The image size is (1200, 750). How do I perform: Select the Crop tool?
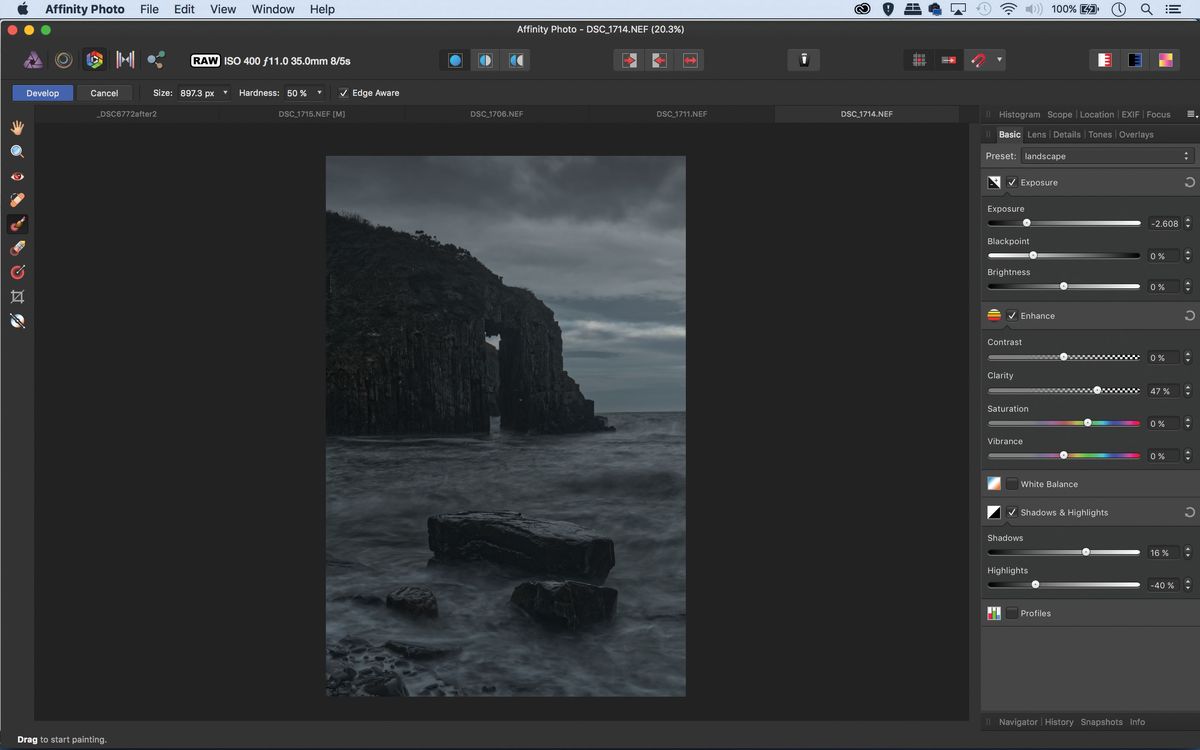16,296
